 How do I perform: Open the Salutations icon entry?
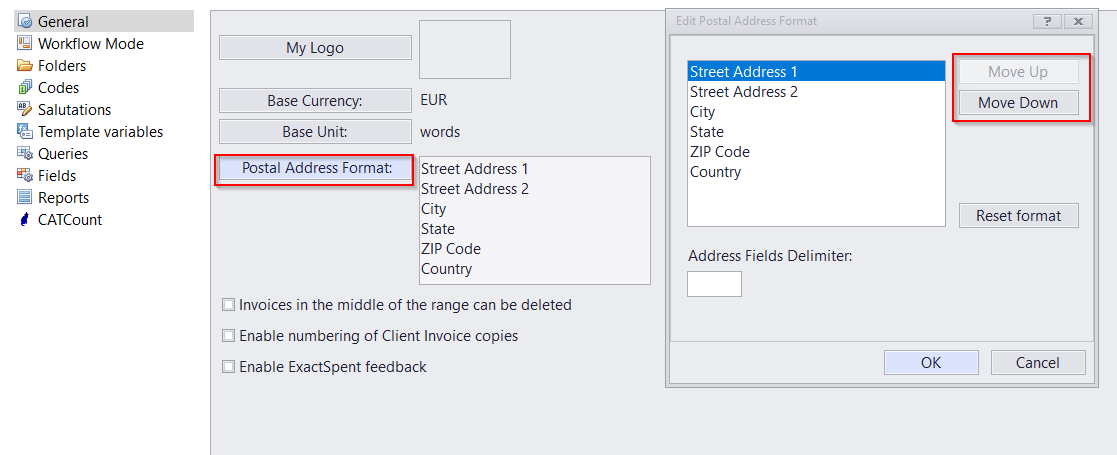click(25, 110)
